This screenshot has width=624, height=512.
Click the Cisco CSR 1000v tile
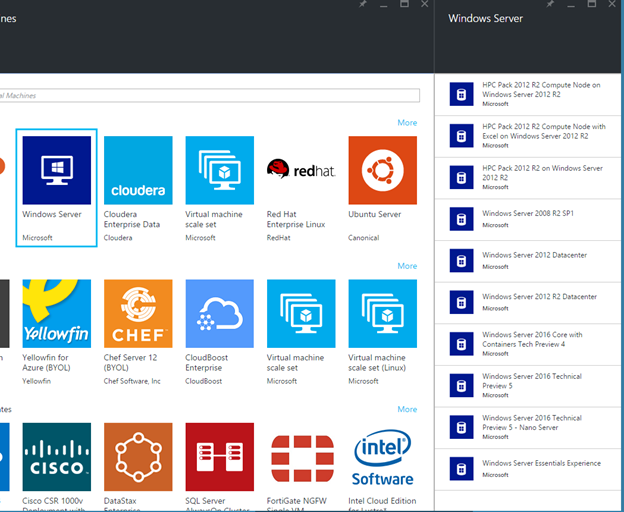(x=57, y=456)
